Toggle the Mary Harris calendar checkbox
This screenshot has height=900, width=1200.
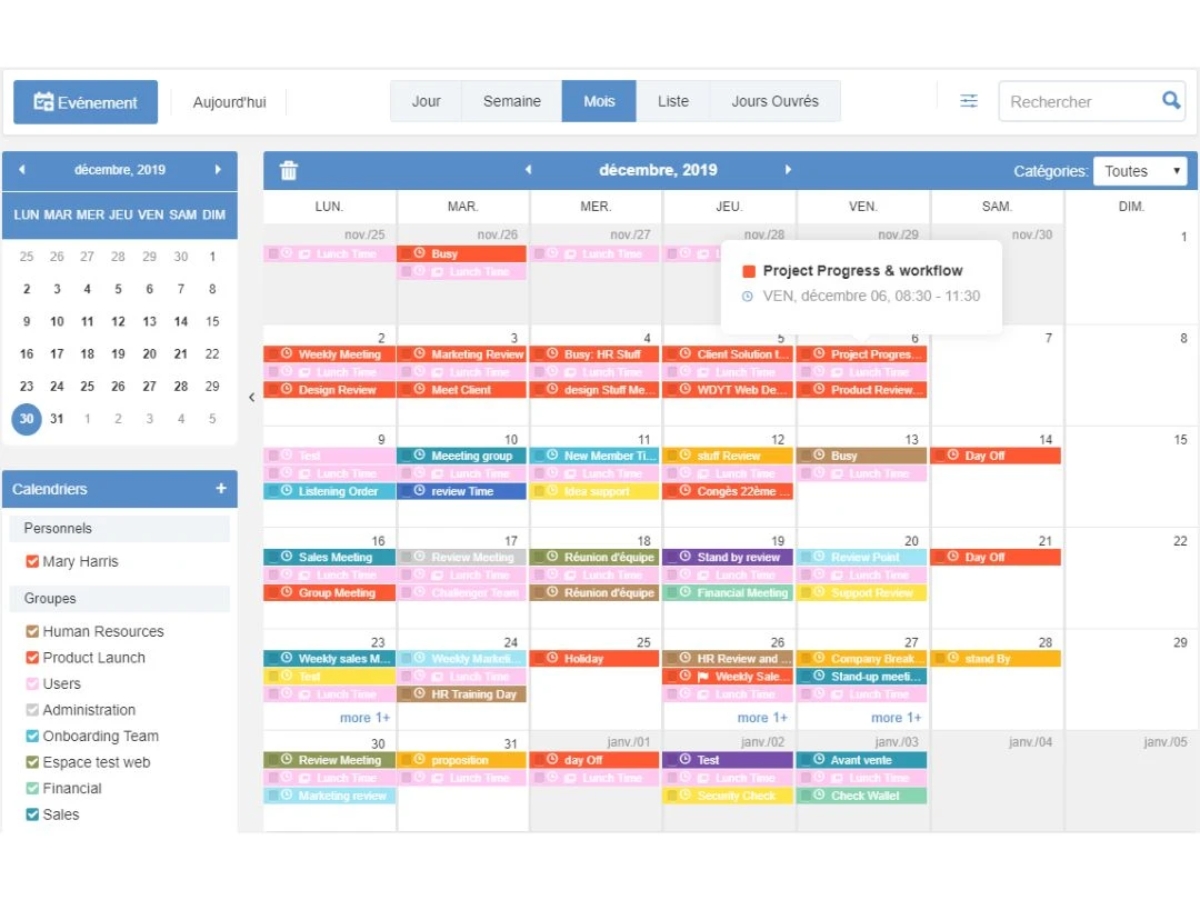tap(32, 562)
